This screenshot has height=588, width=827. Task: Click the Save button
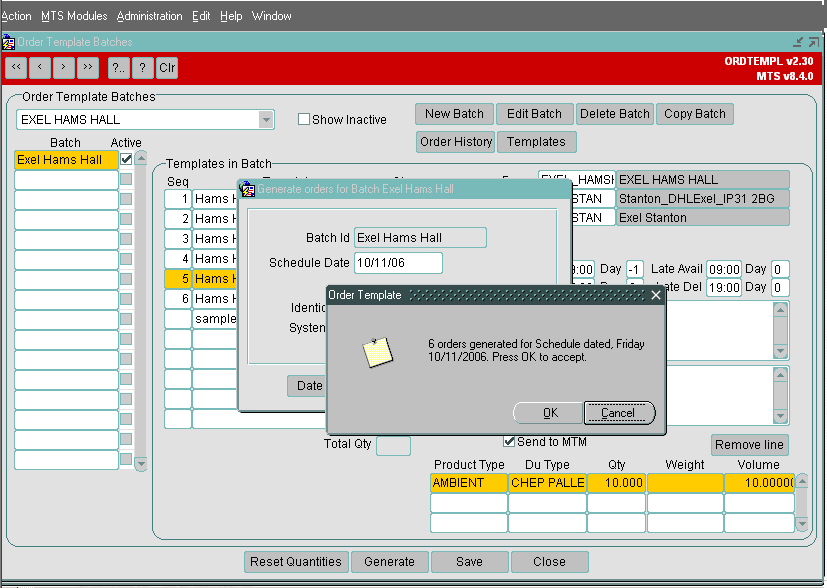coord(469,562)
